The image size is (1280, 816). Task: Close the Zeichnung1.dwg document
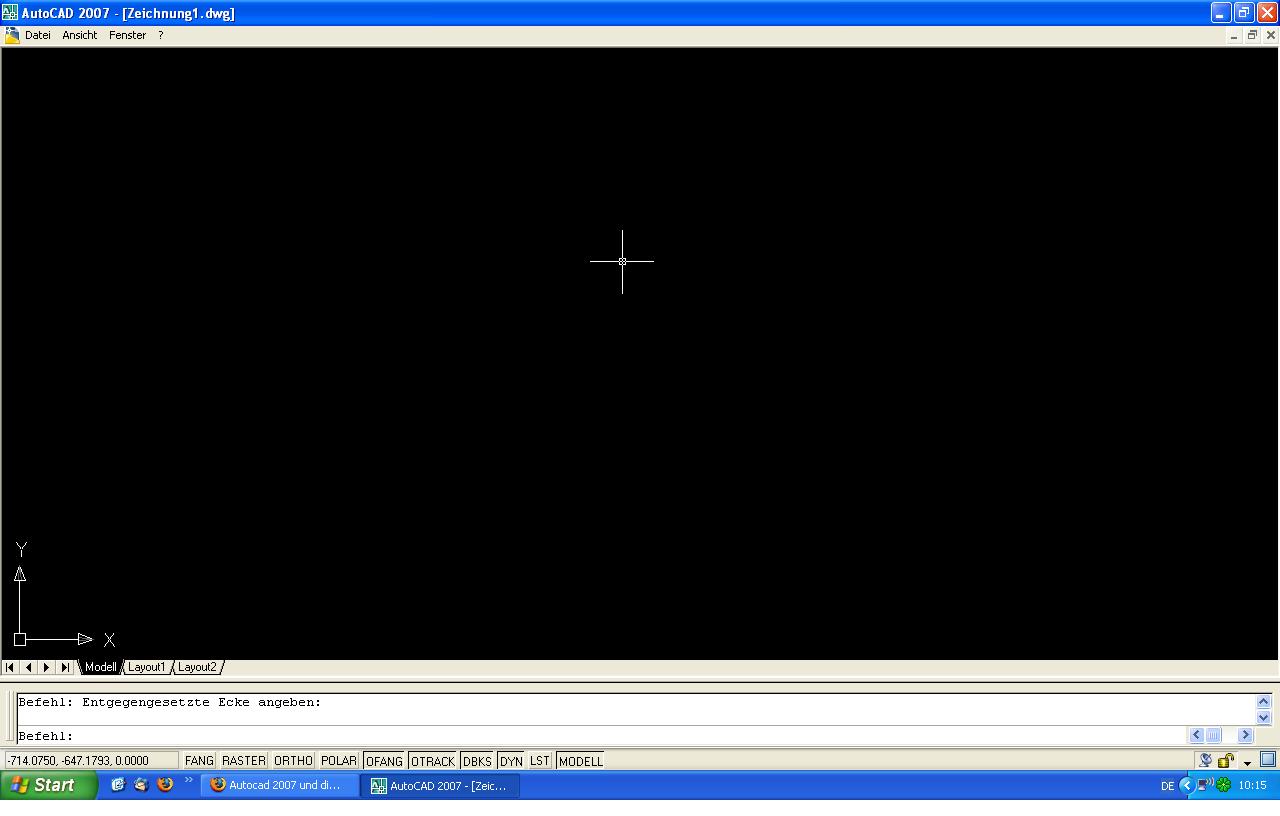[1271, 35]
